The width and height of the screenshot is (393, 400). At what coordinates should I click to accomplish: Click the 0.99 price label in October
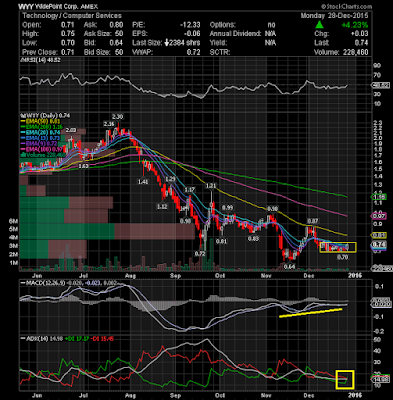(x=227, y=208)
